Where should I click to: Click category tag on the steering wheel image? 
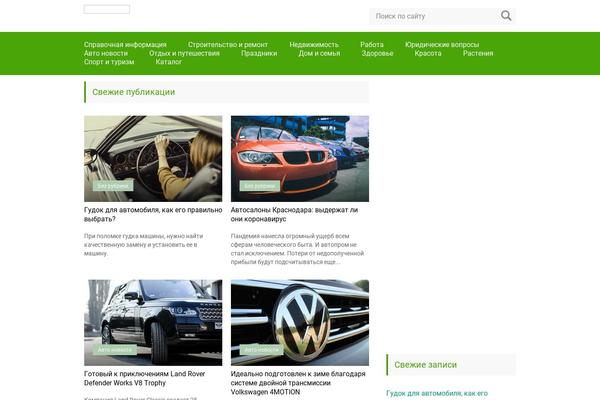(x=113, y=186)
